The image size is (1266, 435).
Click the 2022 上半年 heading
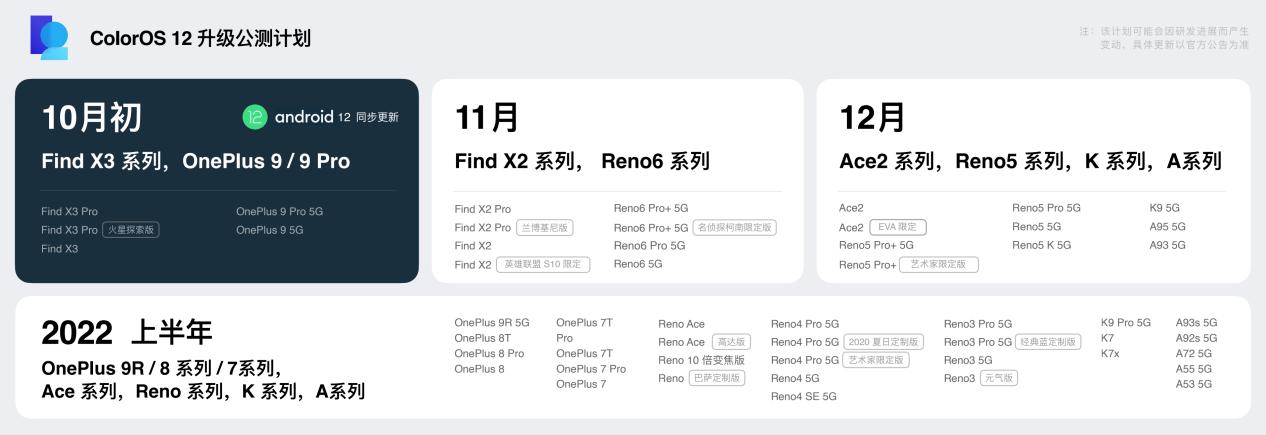(127, 332)
